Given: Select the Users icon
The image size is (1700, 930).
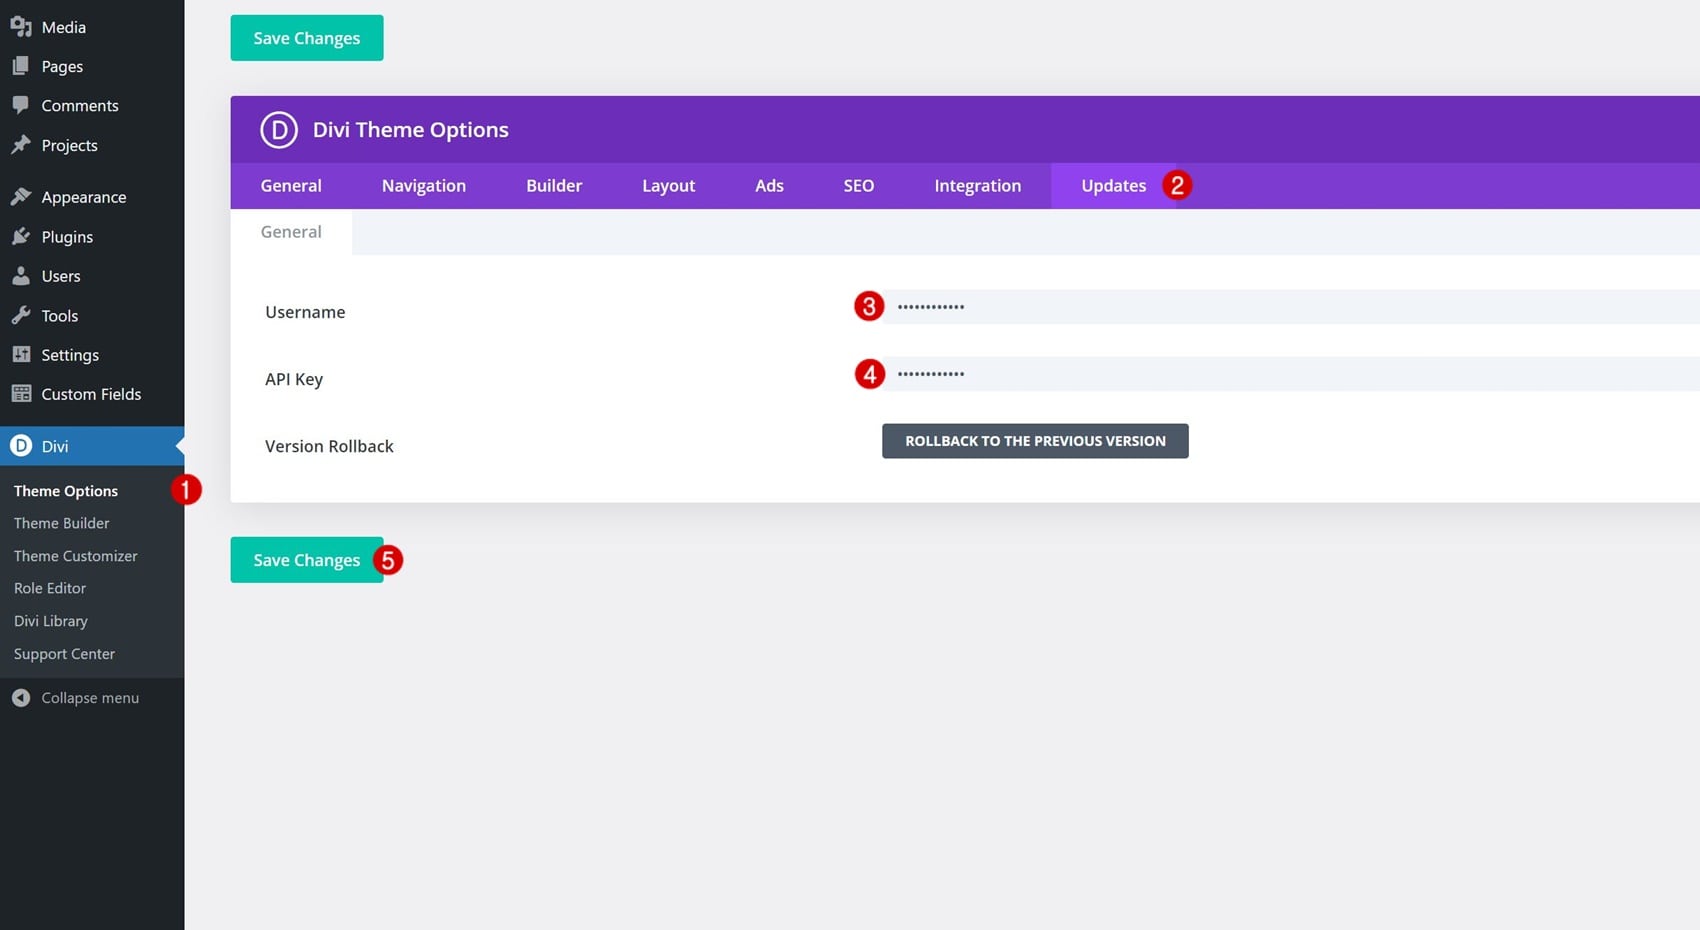Looking at the screenshot, I should point(21,276).
